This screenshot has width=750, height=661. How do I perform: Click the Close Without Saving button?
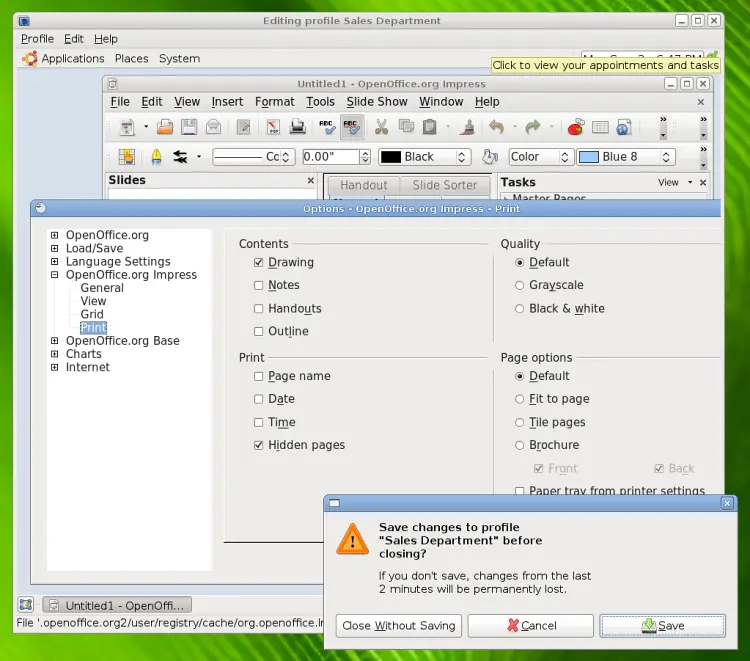pyautogui.click(x=398, y=626)
